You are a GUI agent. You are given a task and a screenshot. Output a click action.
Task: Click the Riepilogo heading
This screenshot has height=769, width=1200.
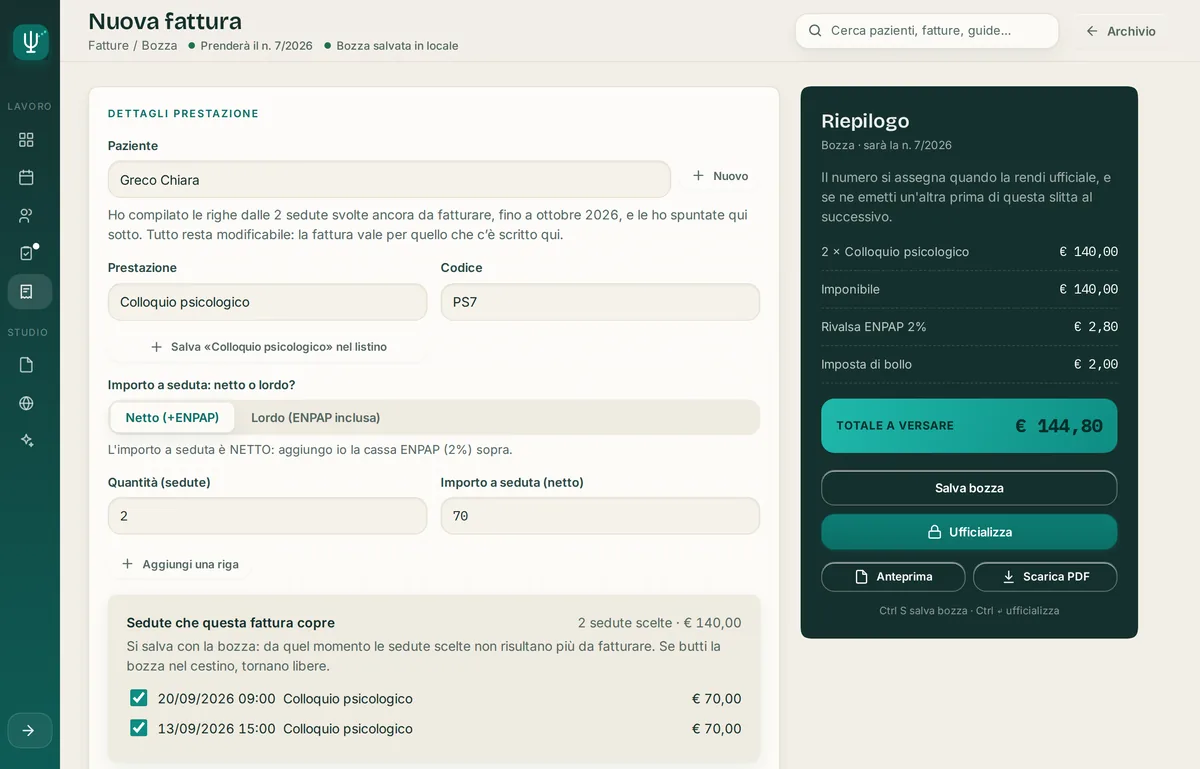865,121
